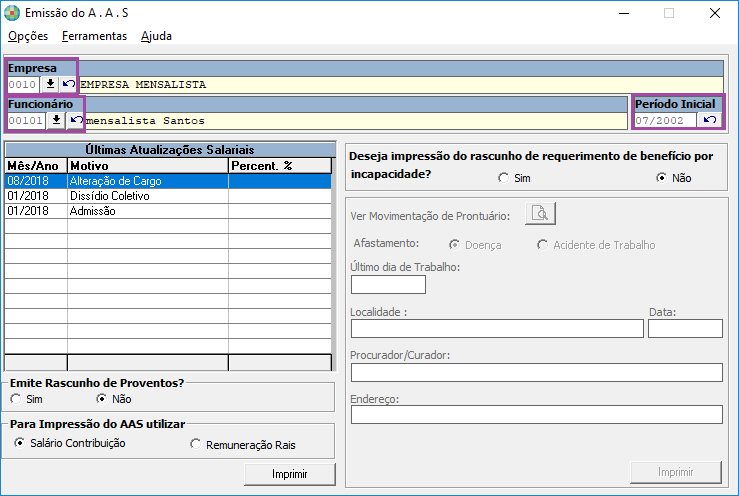Click the EMPRESA MENSALISTA name text
Viewport: 739px width, 496px height.
tap(143, 85)
